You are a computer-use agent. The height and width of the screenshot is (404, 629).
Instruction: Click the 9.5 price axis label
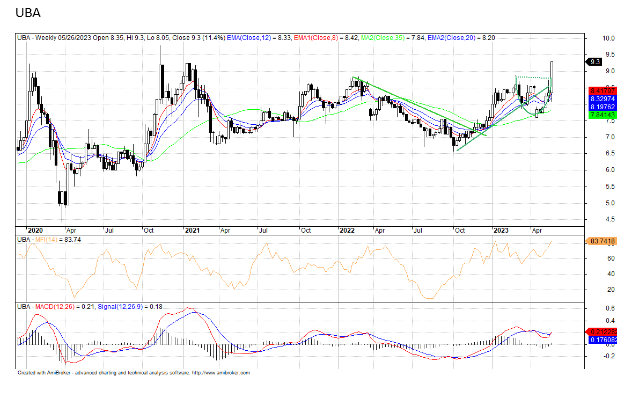click(x=610, y=55)
